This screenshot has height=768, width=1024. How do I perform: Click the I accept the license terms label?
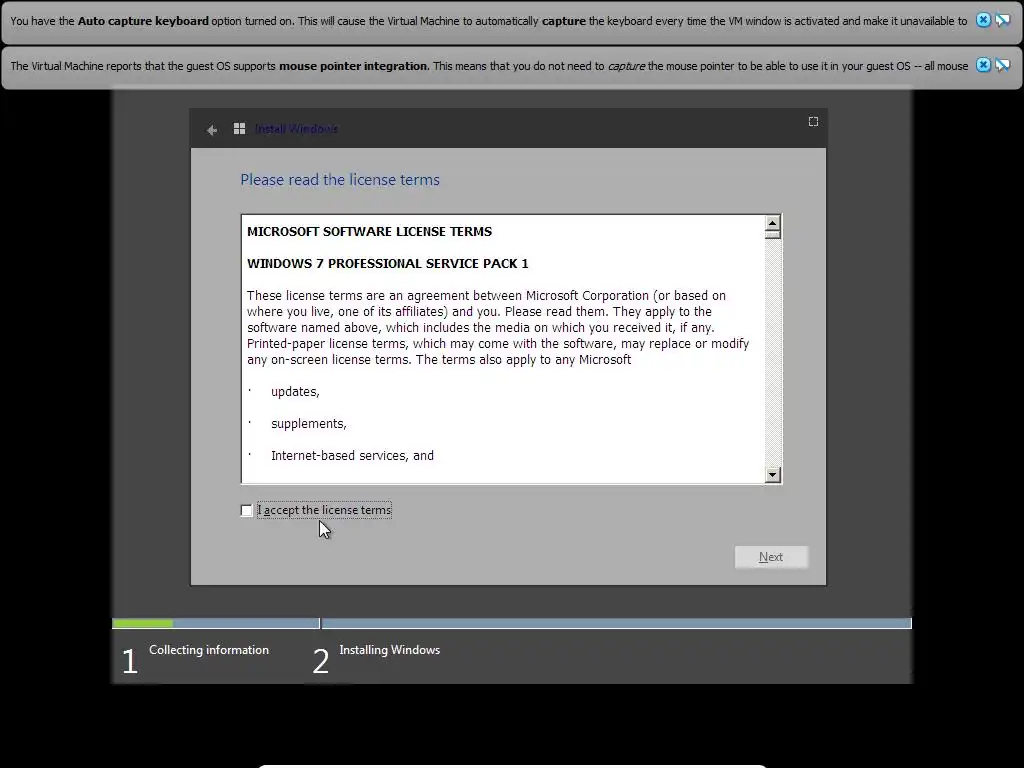325,510
